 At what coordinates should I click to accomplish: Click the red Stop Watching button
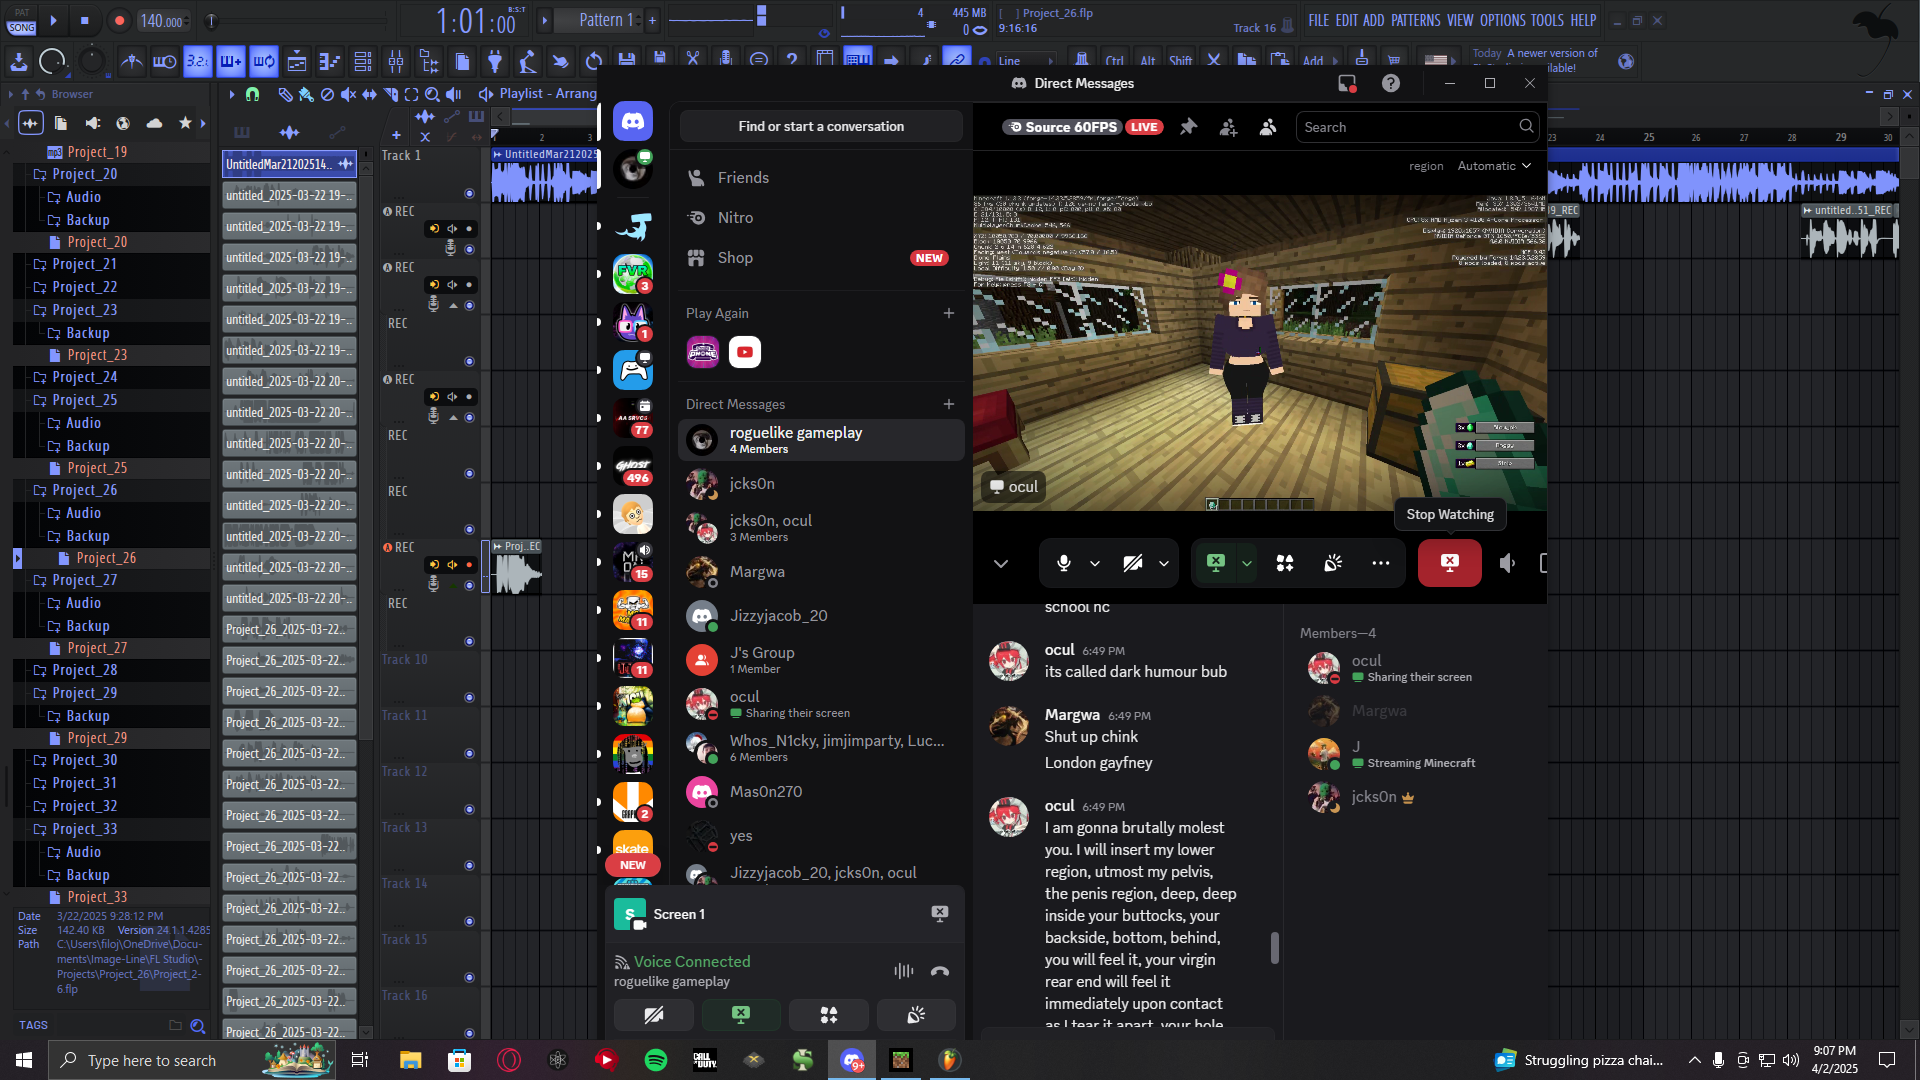(1449, 563)
